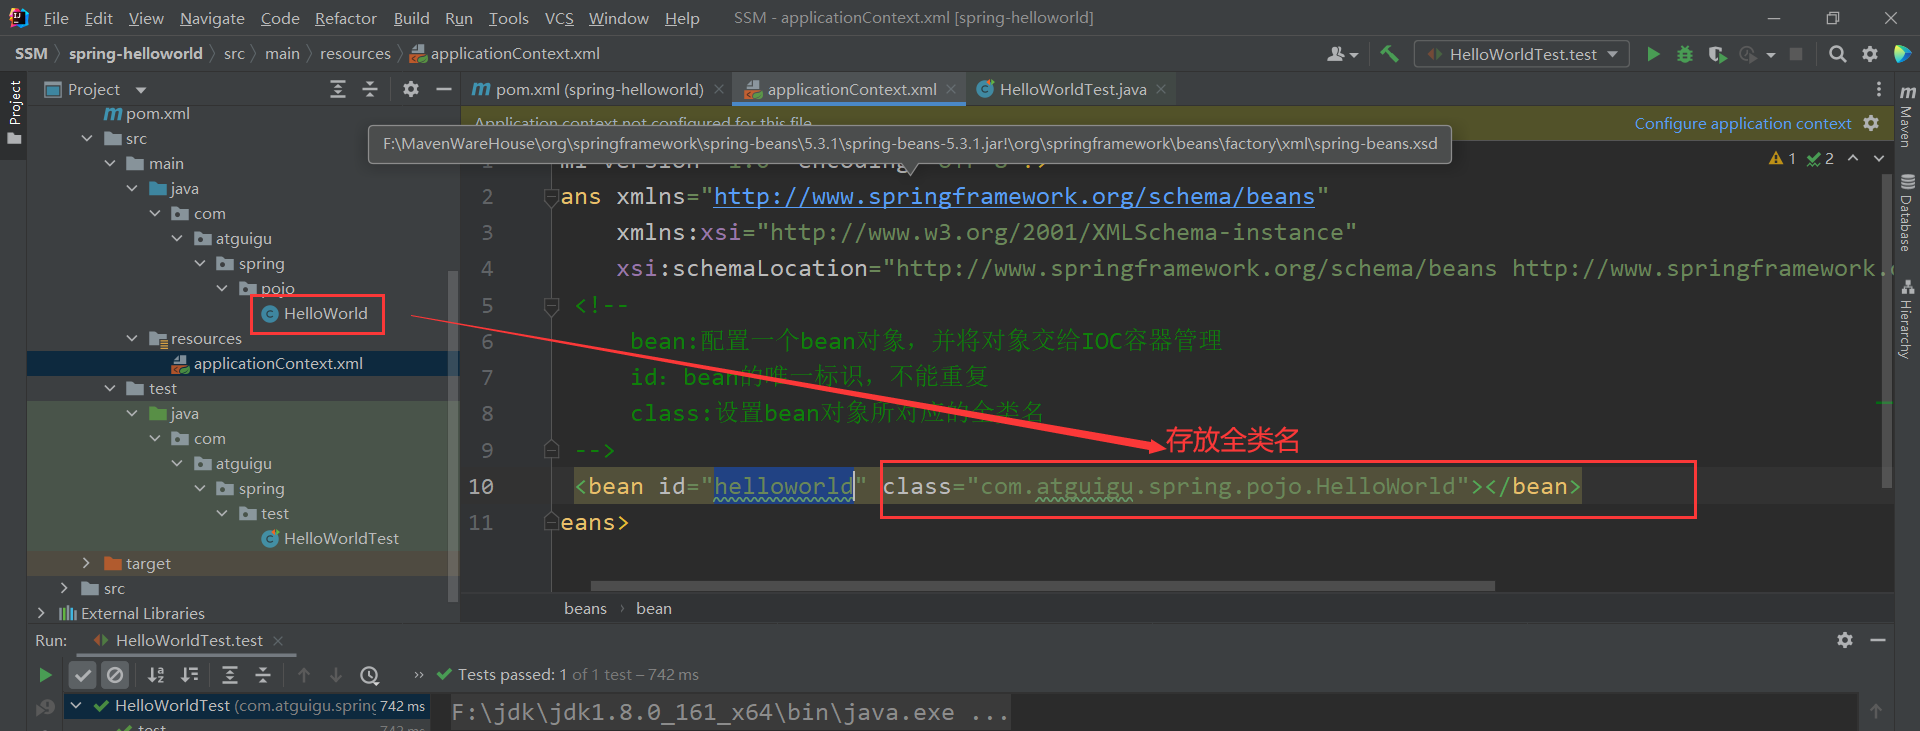Rerun tests with Run panel play button
Viewport: 1920px width, 731px height.
coord(44,675)
